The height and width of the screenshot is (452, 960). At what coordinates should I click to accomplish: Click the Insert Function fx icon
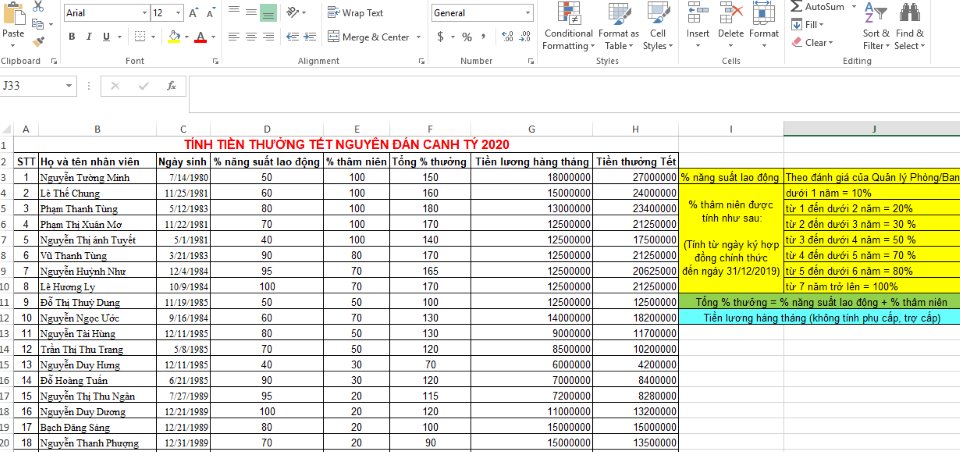pos(172,86)
